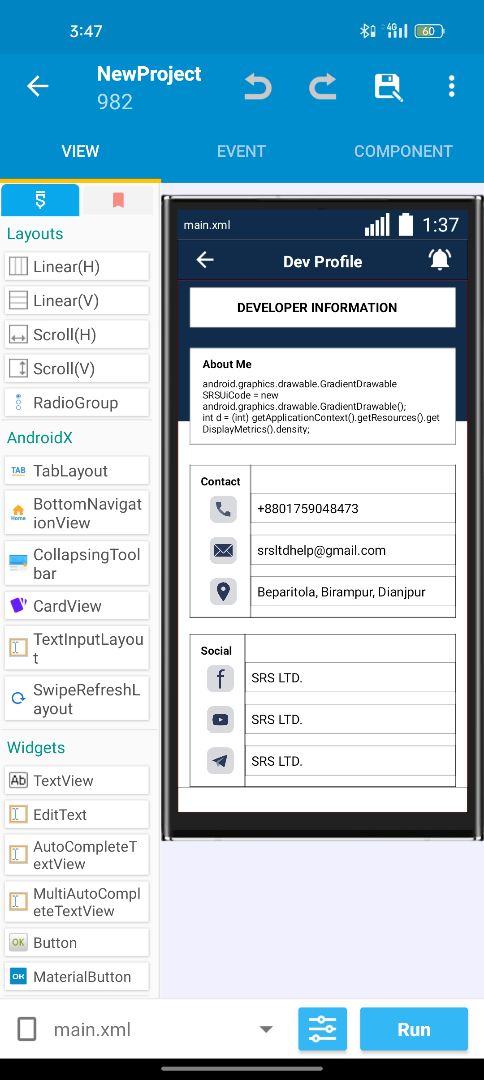
Task: Open the main.xml file dropdown
Action: coord(266,1030)
